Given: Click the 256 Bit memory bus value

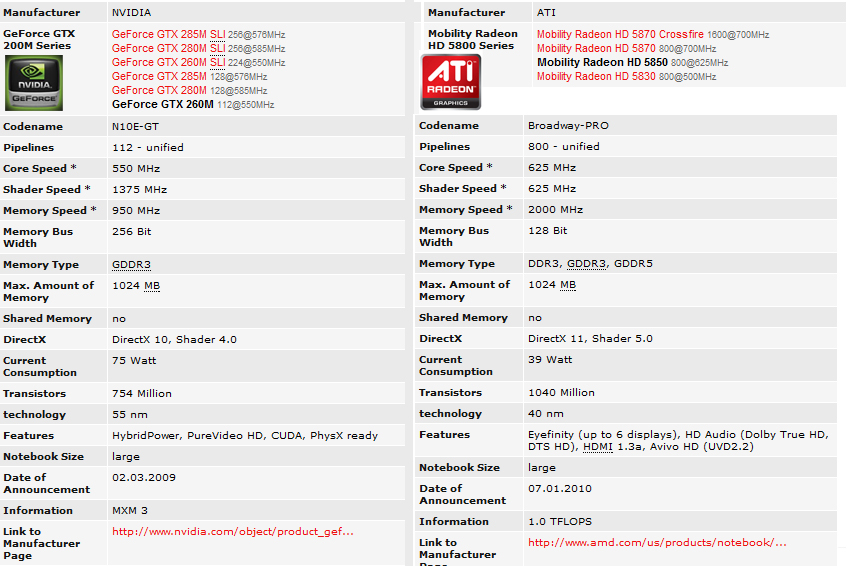Looking at the screenshot, I should click(x=131, y=232).
